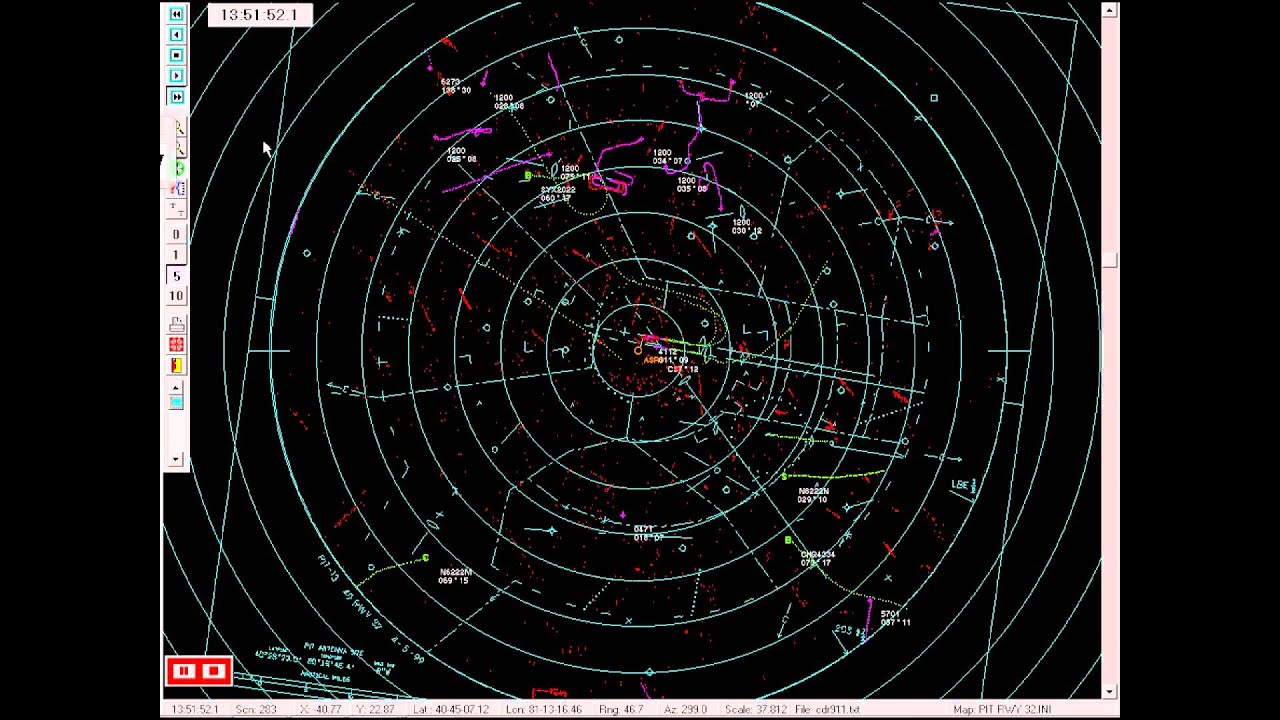This screenshot has height=720, width=1280.
Task: Click the red stop square overlay
Action: 214,672
